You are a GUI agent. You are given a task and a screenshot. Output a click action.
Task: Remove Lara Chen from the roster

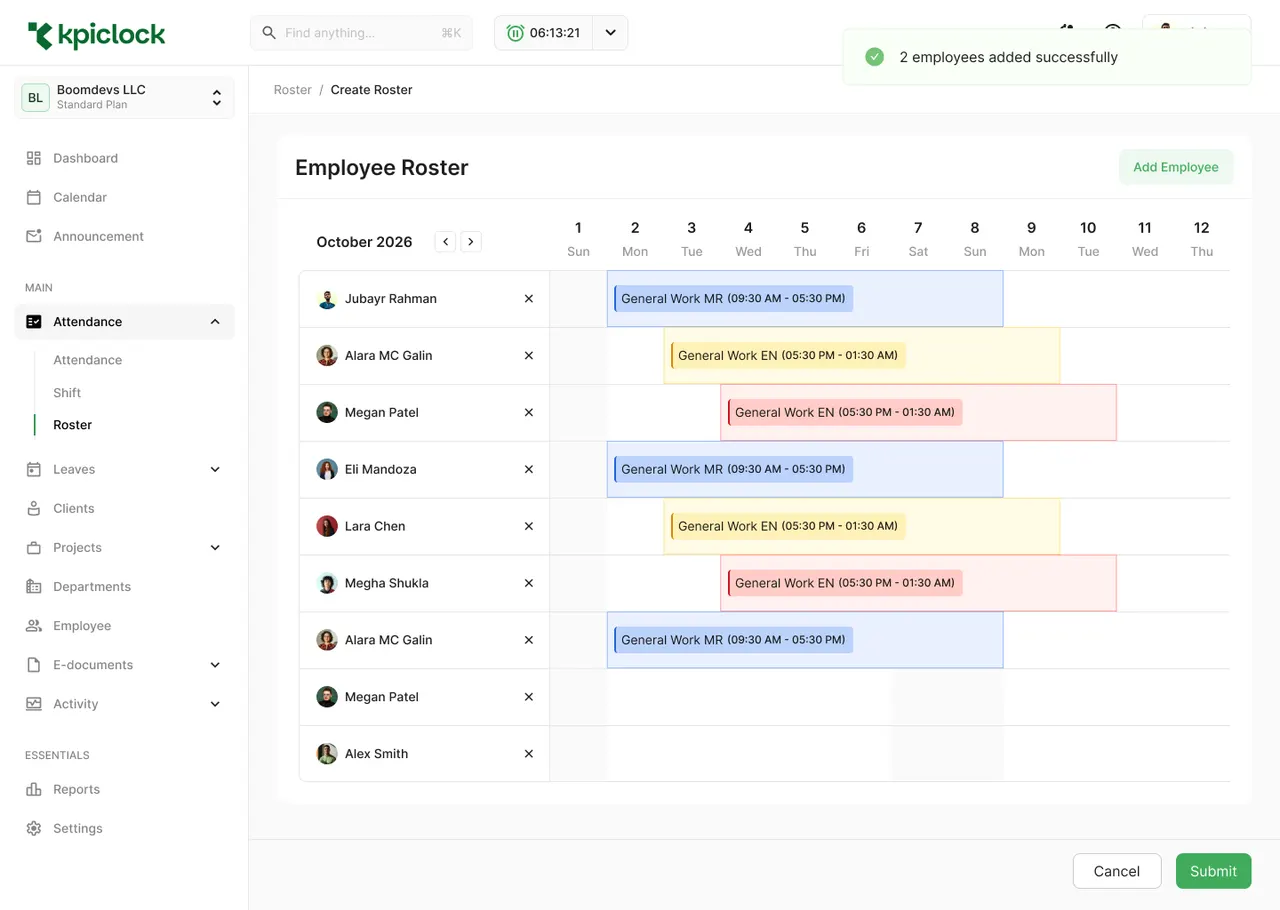(x=529, y=526)
